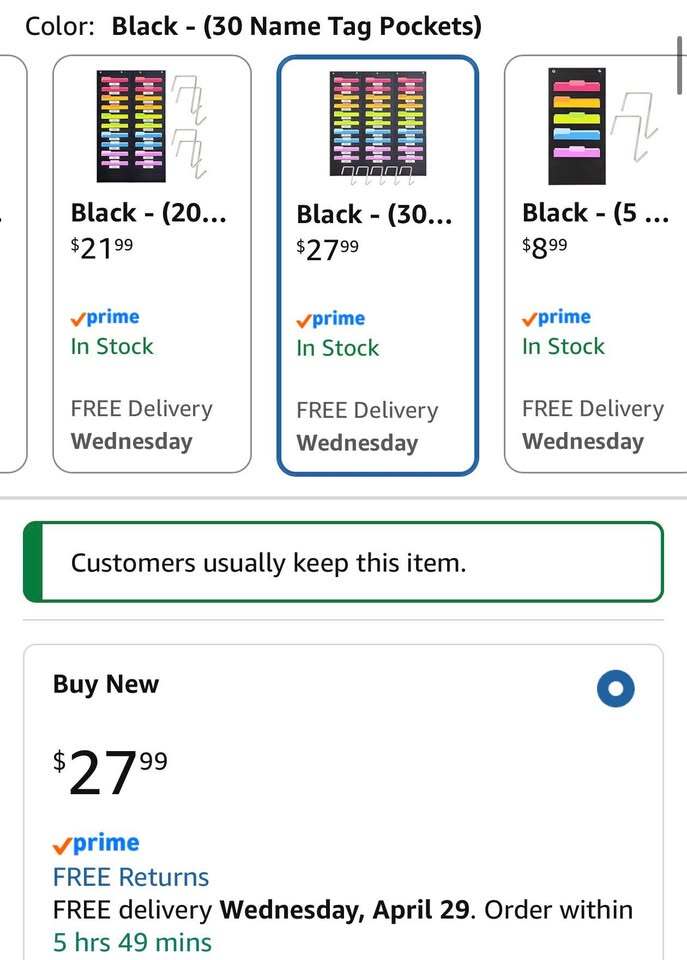Select the Black 30 pockets variant card

pyautogui.click(x=377, y=266)
